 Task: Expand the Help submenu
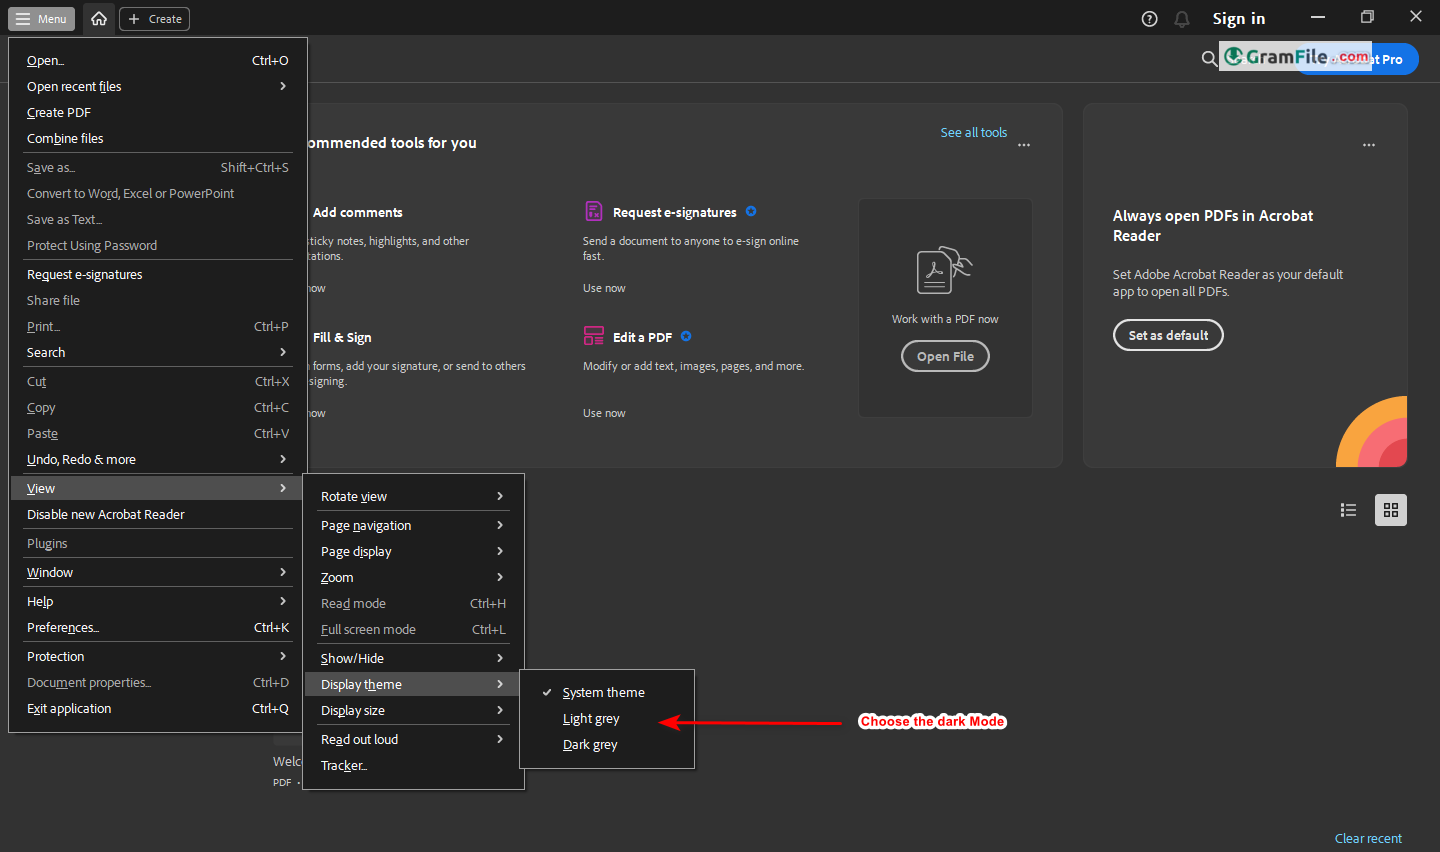[x=158, y=601]
